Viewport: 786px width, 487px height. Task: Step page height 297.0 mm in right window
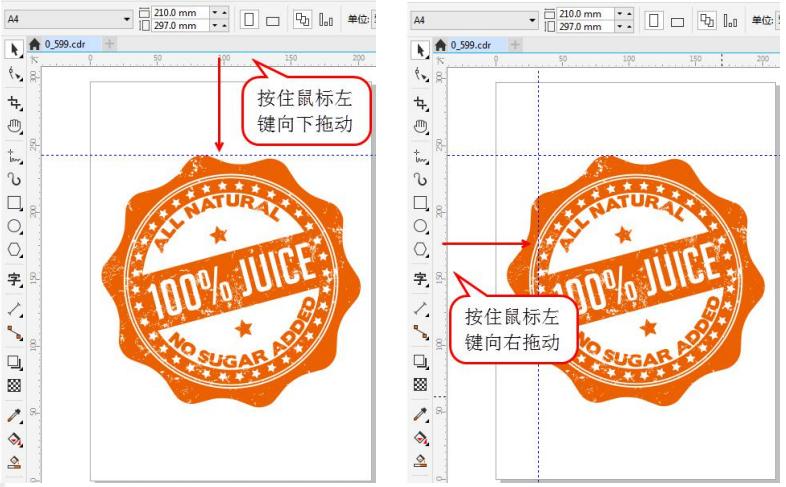(625, 26)
